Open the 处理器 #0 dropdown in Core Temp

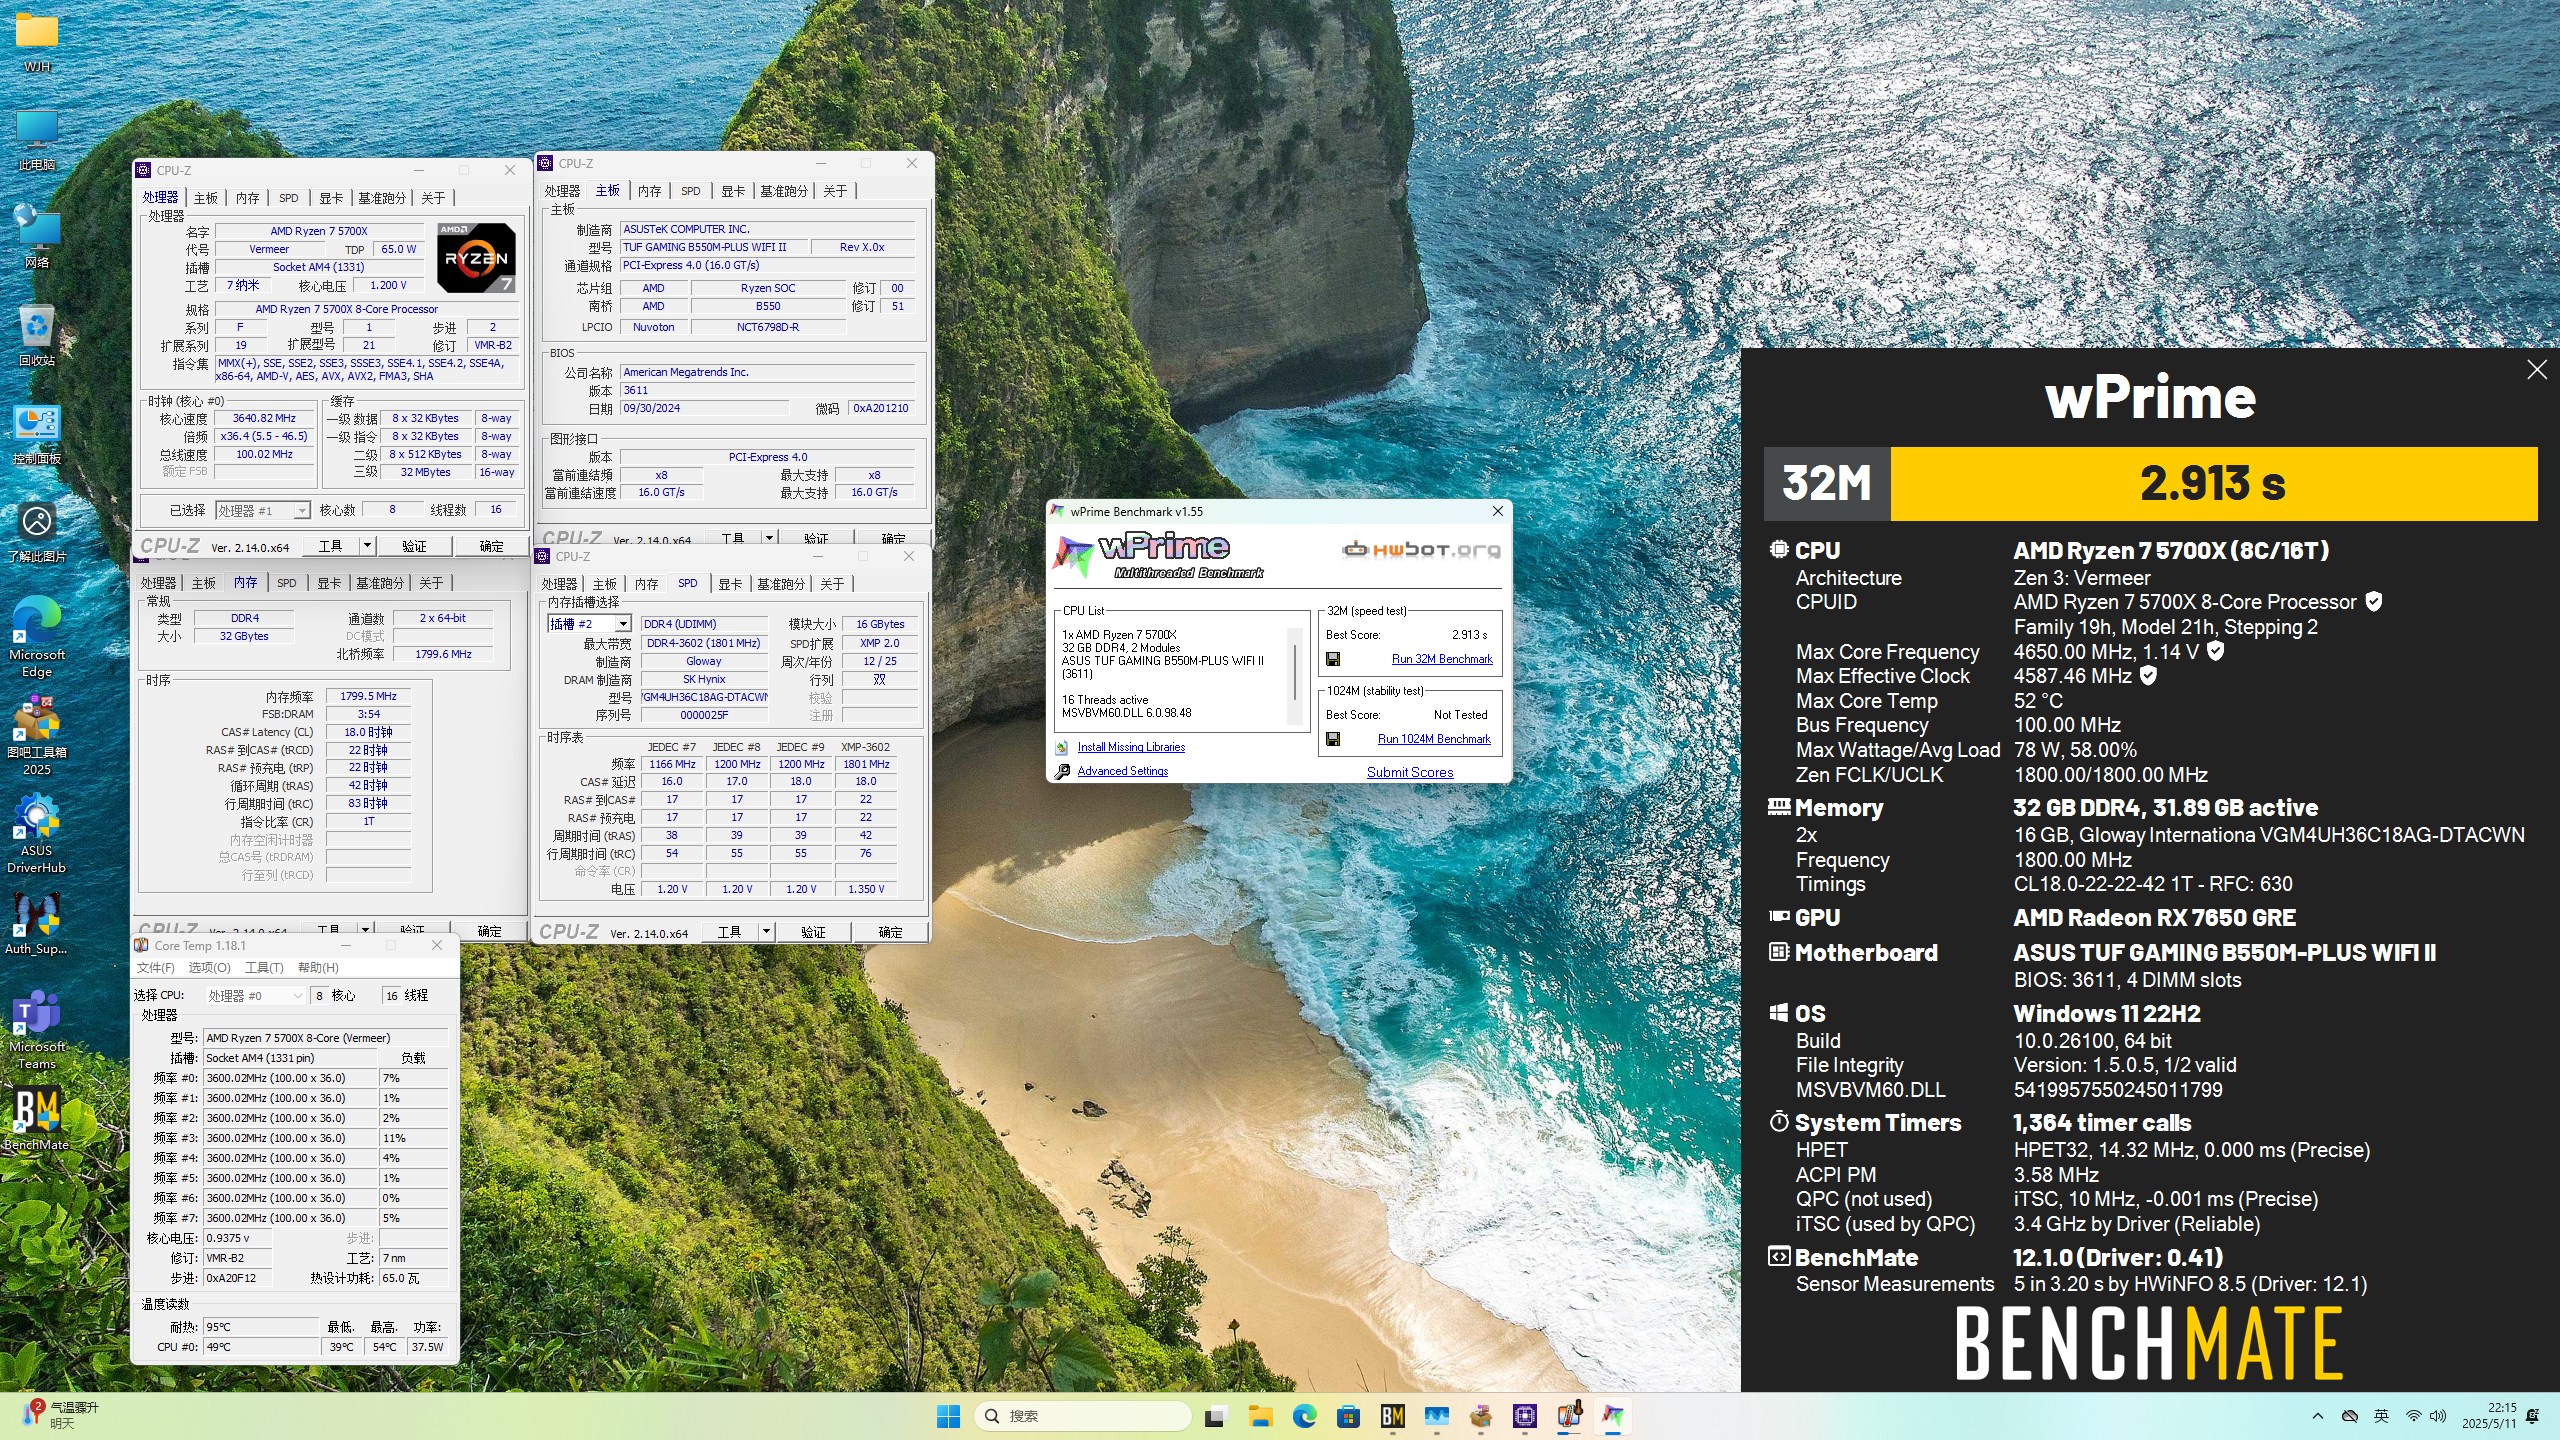click(255, 996)
